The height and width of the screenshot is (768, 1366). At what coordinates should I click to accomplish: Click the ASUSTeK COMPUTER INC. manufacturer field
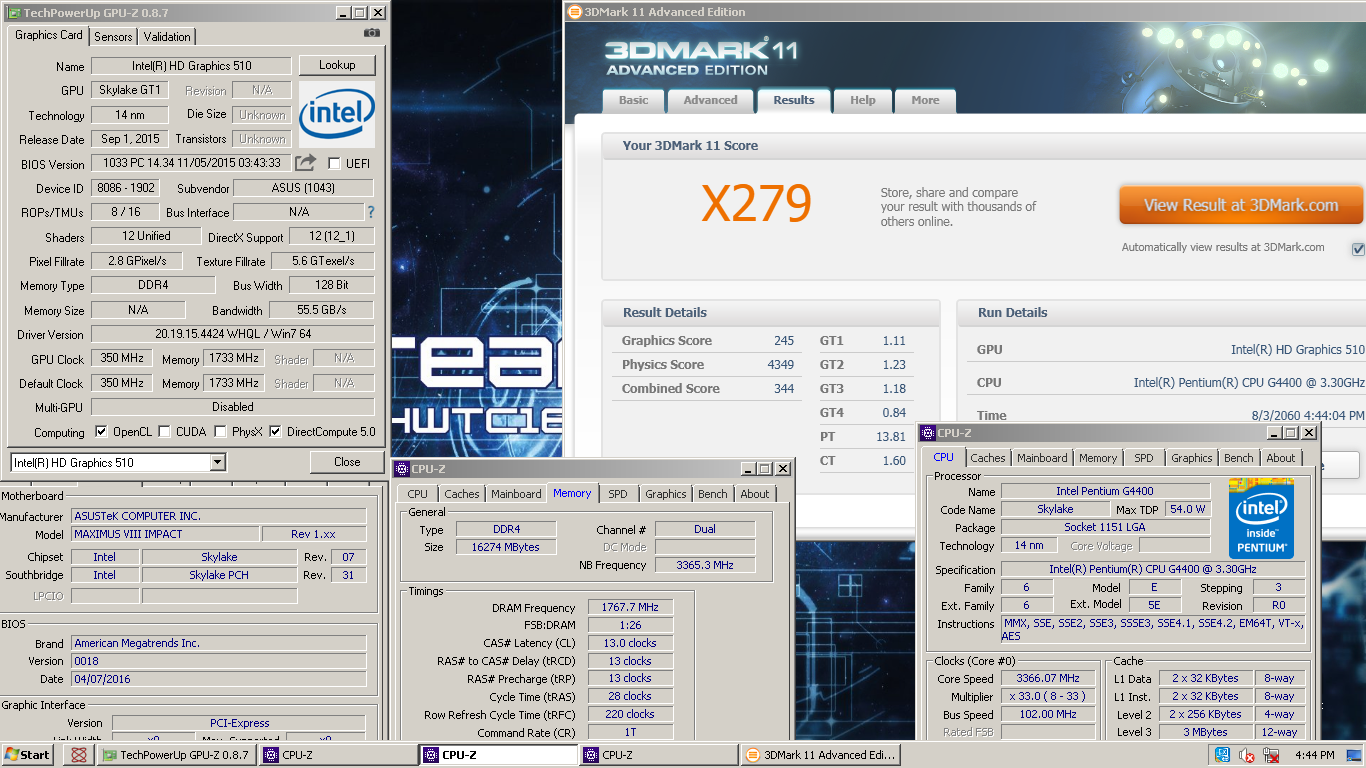coord(218,516)
